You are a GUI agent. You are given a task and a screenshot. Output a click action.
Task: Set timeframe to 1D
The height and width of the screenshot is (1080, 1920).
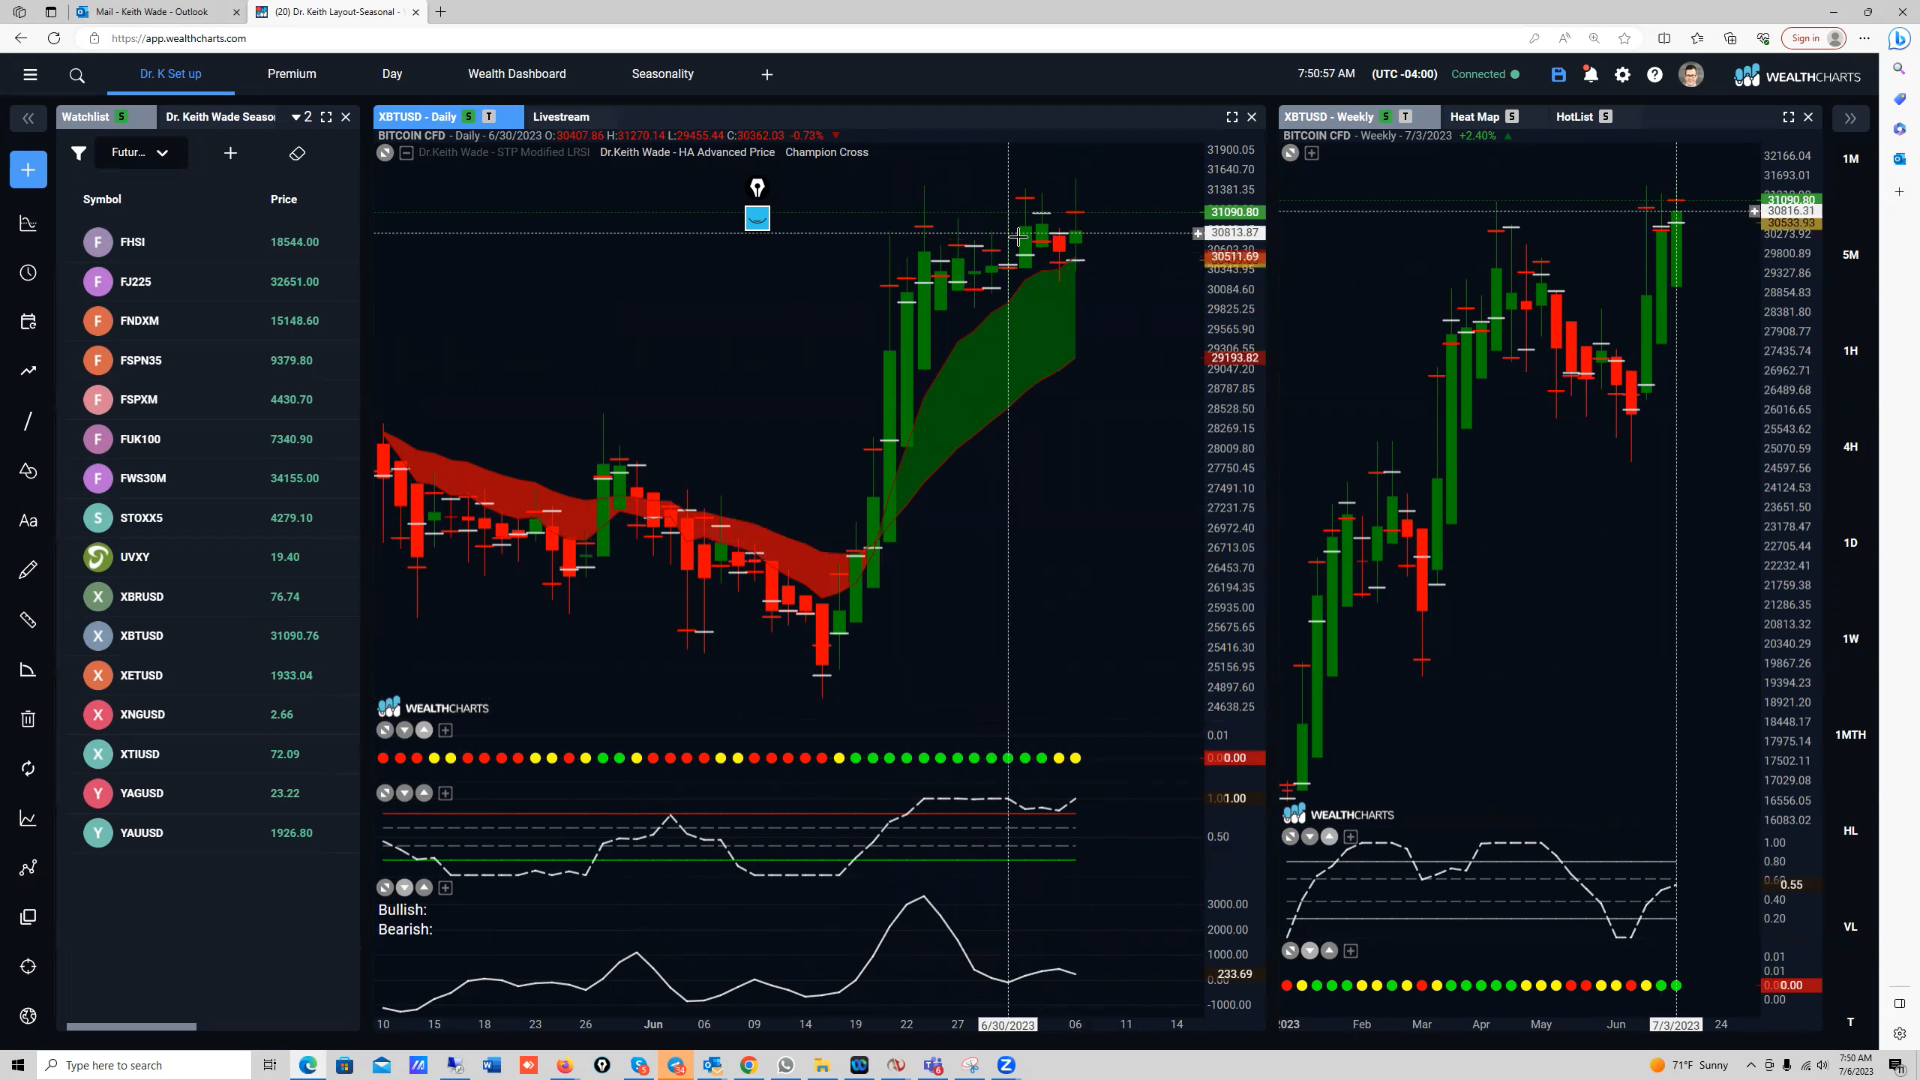(1851, 543)
